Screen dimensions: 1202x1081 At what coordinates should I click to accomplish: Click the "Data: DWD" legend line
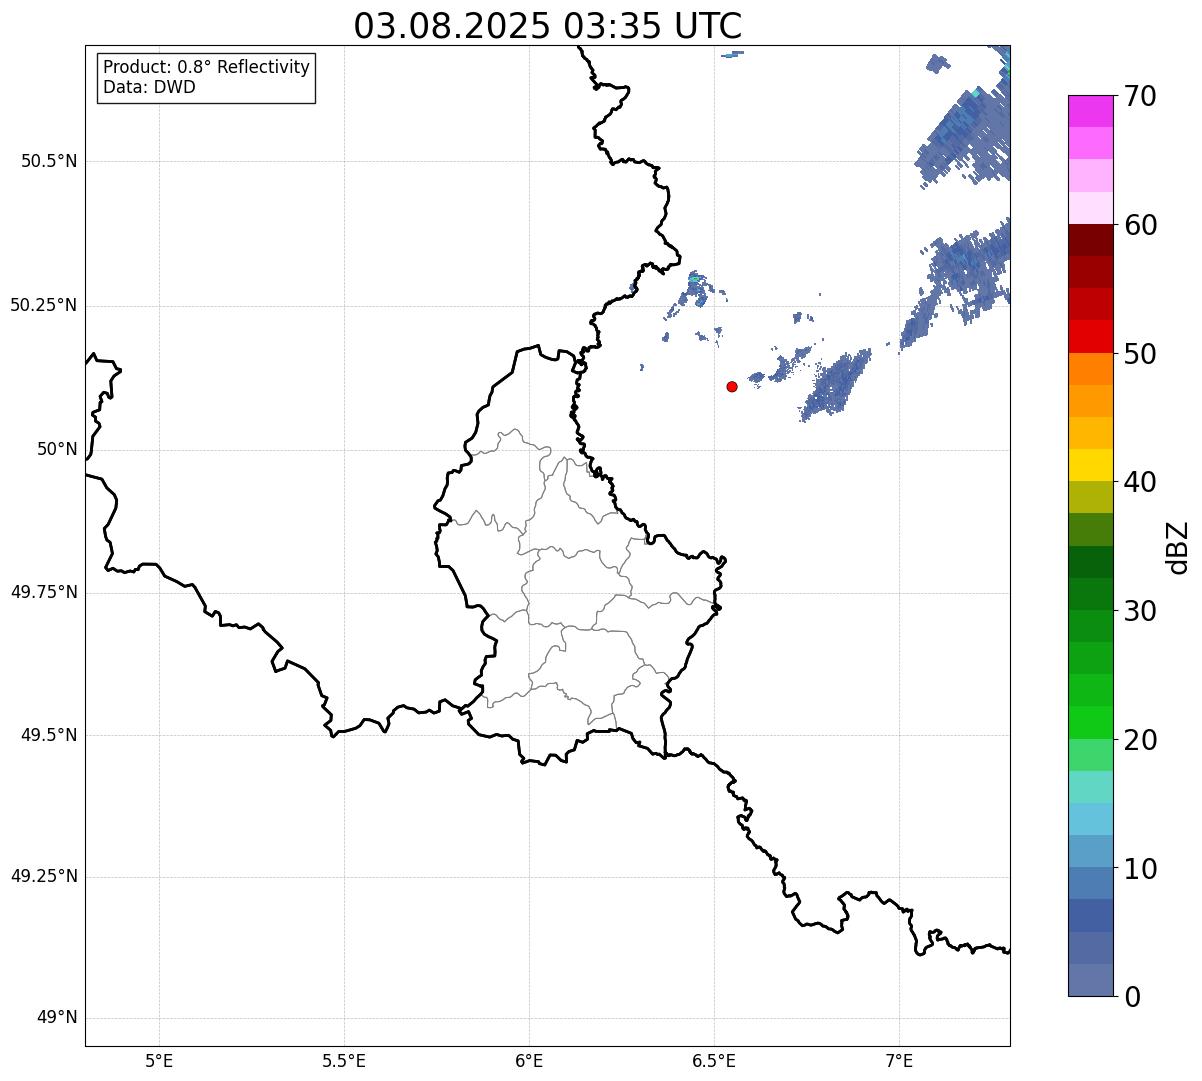[x=149, y=87]
